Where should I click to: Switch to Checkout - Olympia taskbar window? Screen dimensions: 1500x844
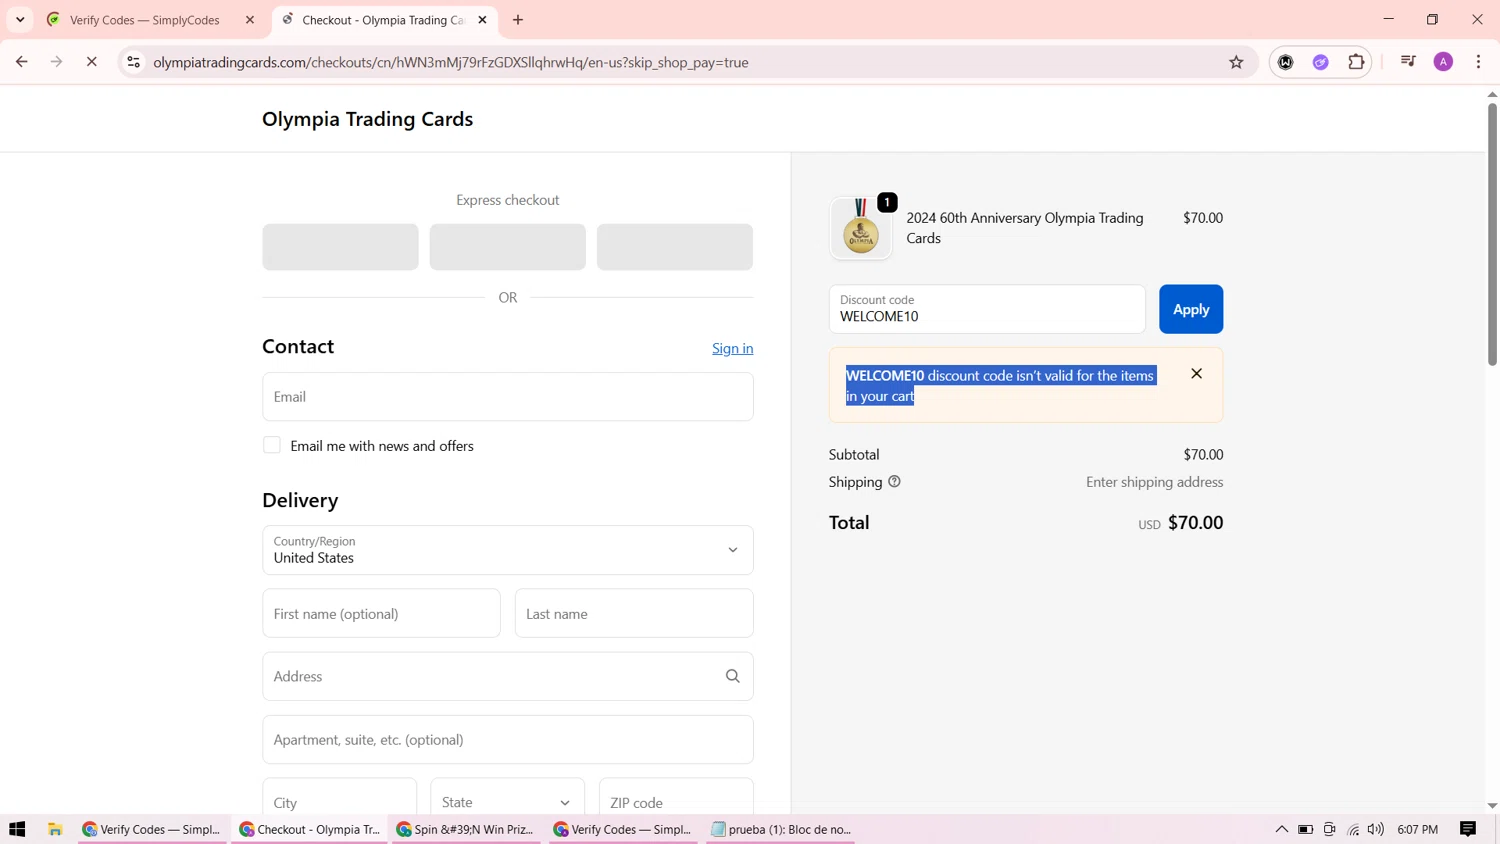(x=309, y=829)
